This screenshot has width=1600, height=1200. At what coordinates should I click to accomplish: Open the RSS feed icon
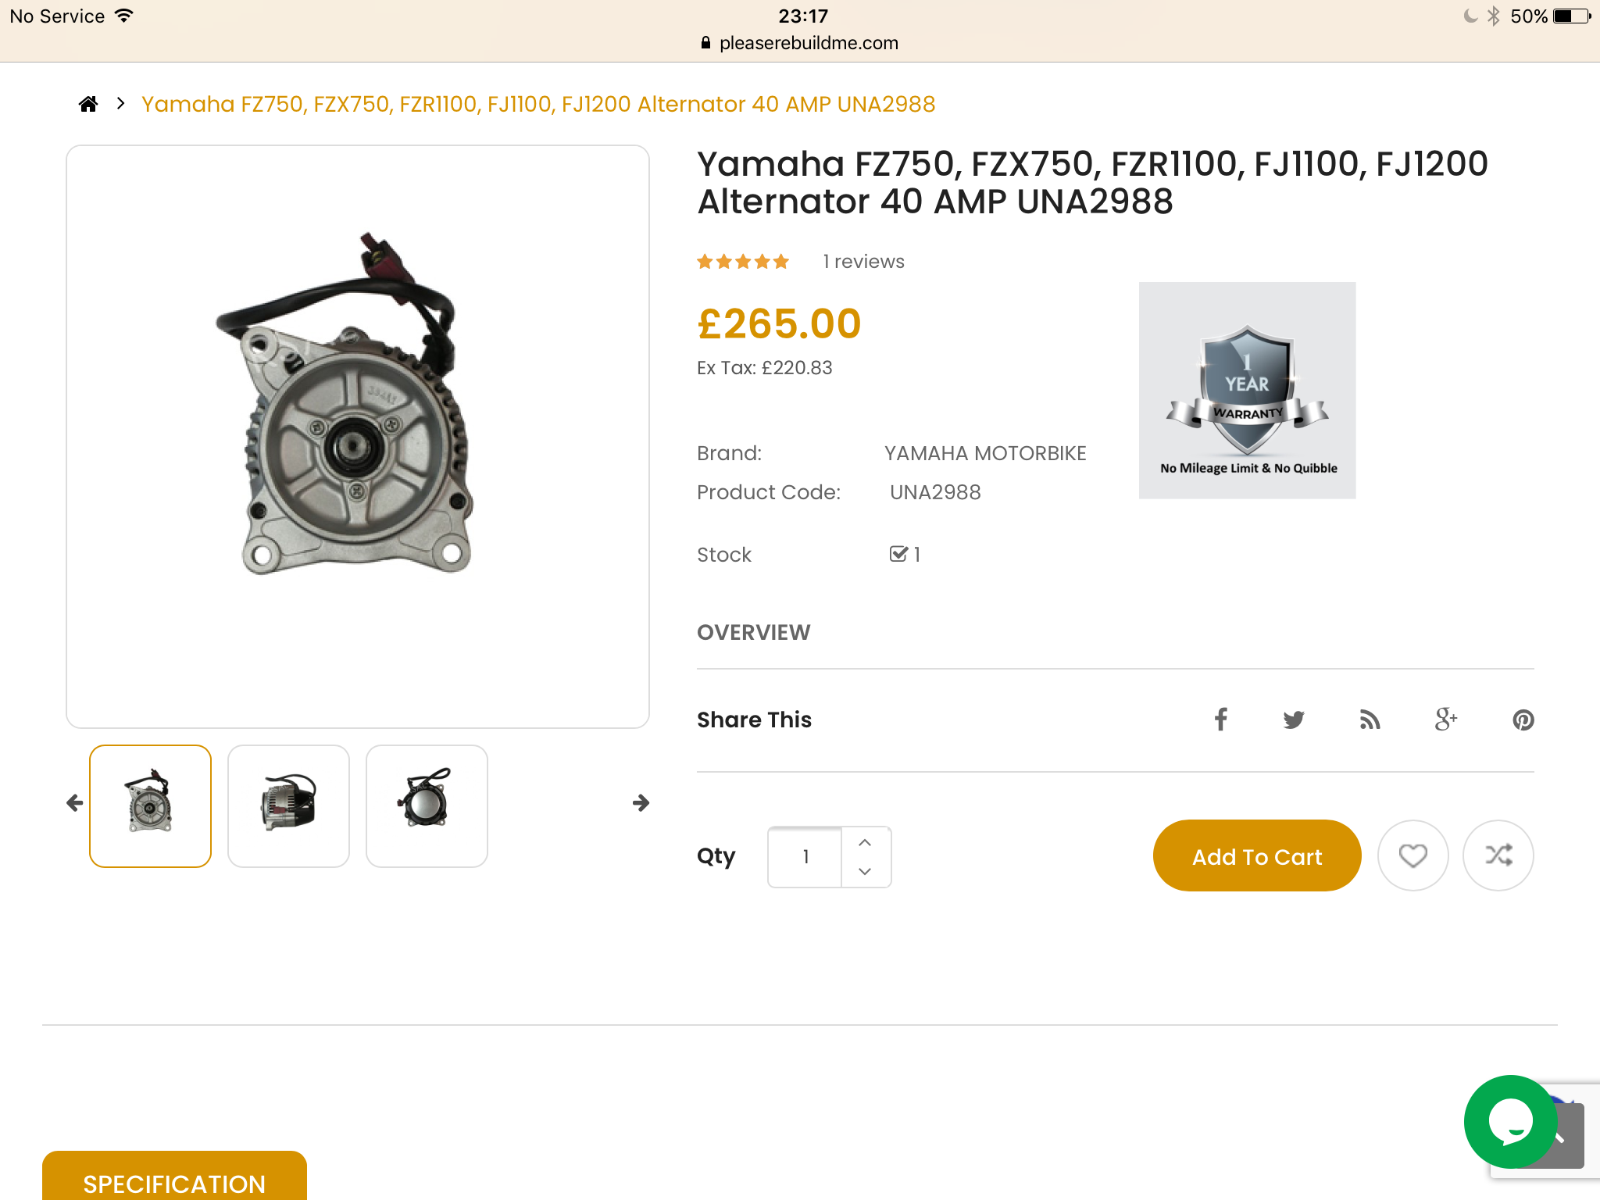tap(1370, 720)
